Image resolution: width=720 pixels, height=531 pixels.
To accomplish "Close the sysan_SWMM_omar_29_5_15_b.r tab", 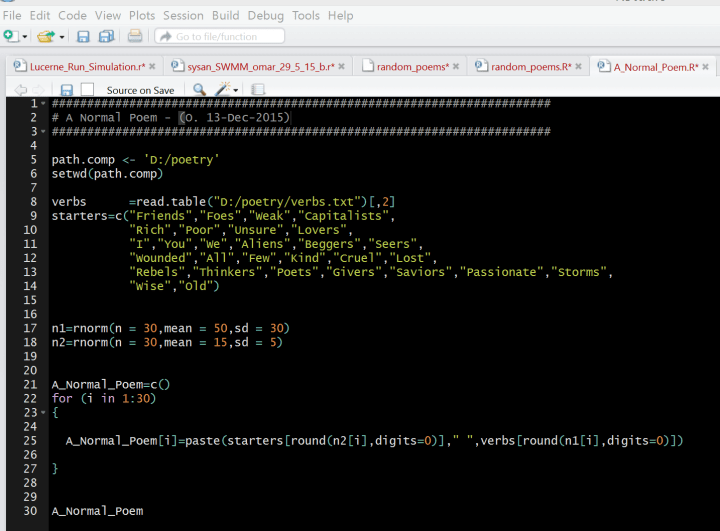I will click(x=342, y=66).
